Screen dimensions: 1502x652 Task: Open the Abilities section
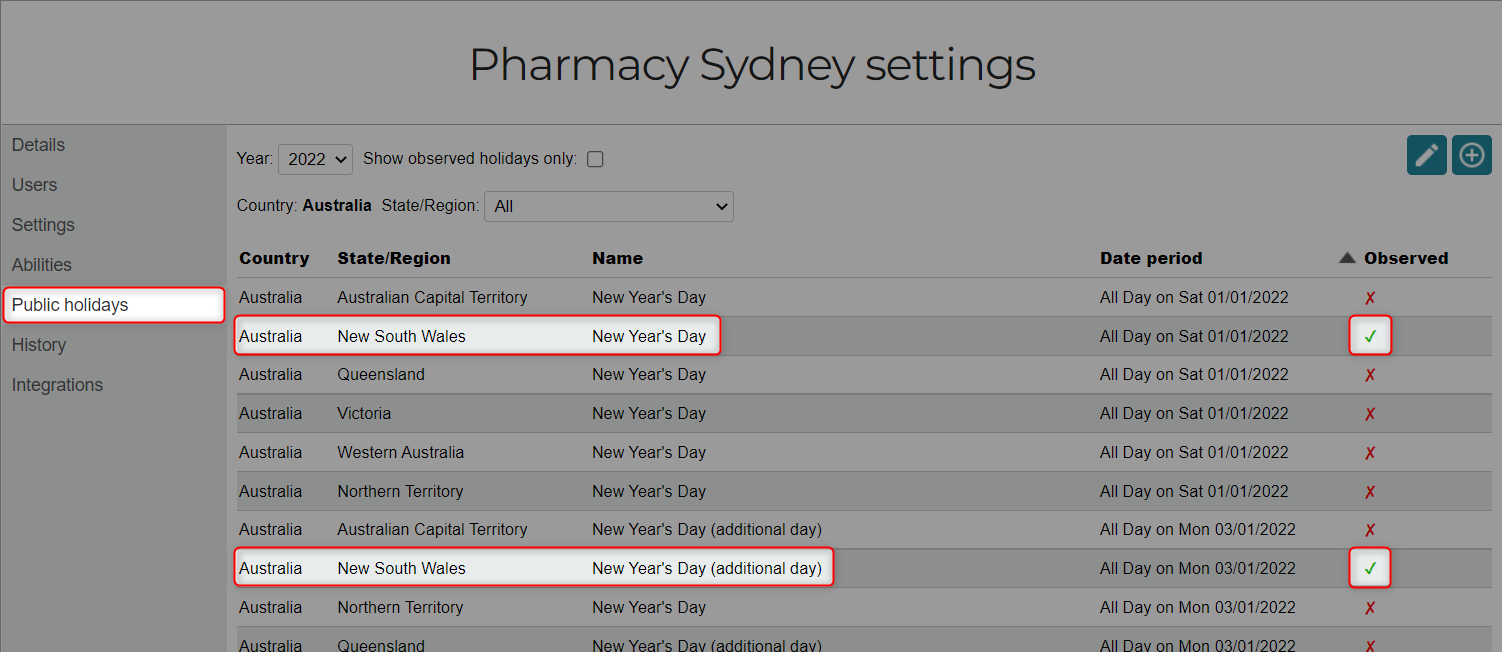coord(42,265)
